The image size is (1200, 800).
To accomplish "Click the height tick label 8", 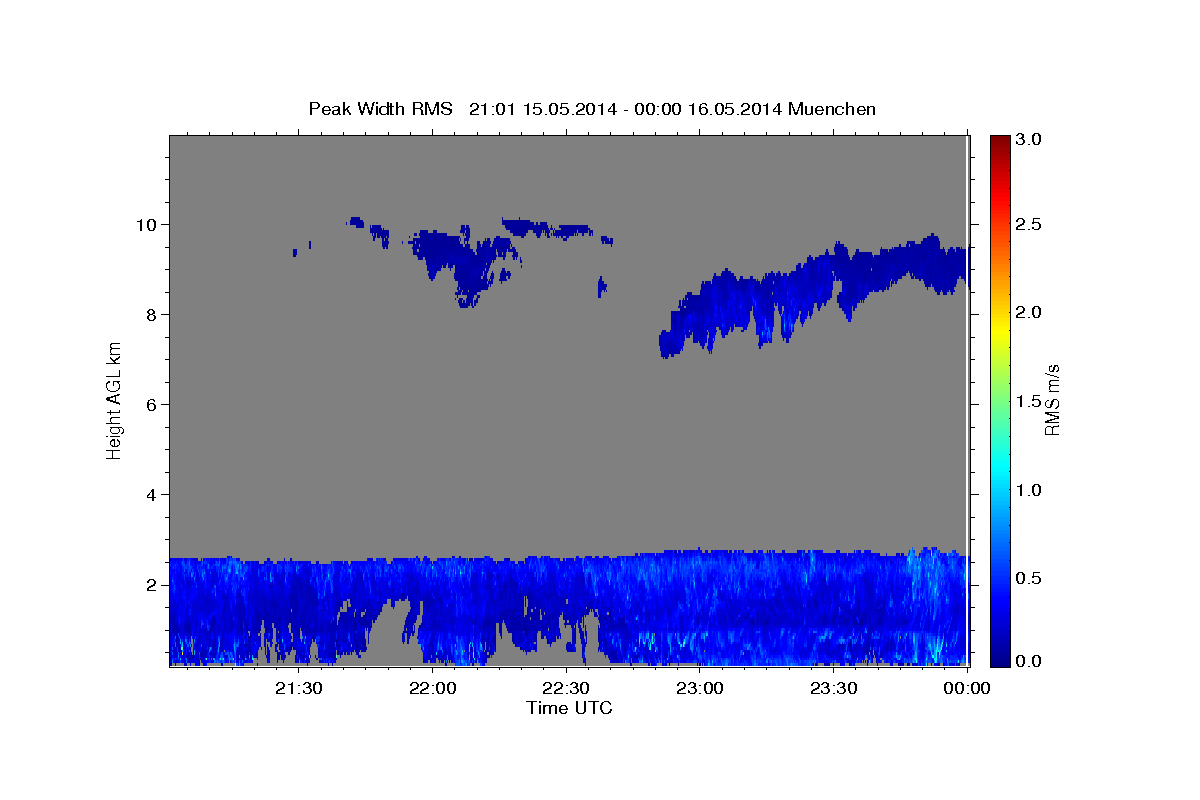I will click(x=149, y=315).
